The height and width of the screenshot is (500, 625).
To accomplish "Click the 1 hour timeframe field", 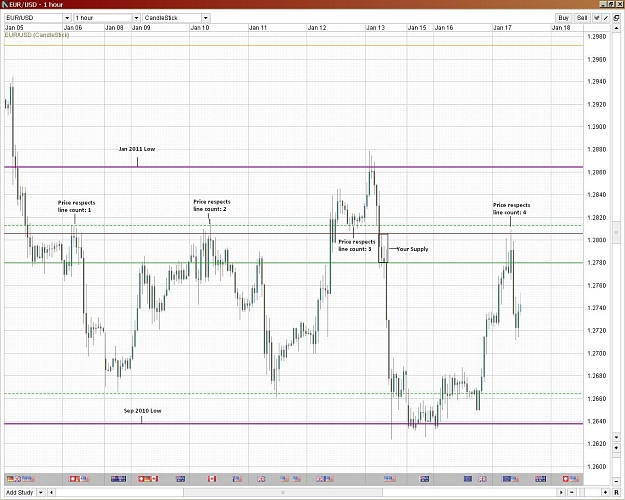I will 103,18.
